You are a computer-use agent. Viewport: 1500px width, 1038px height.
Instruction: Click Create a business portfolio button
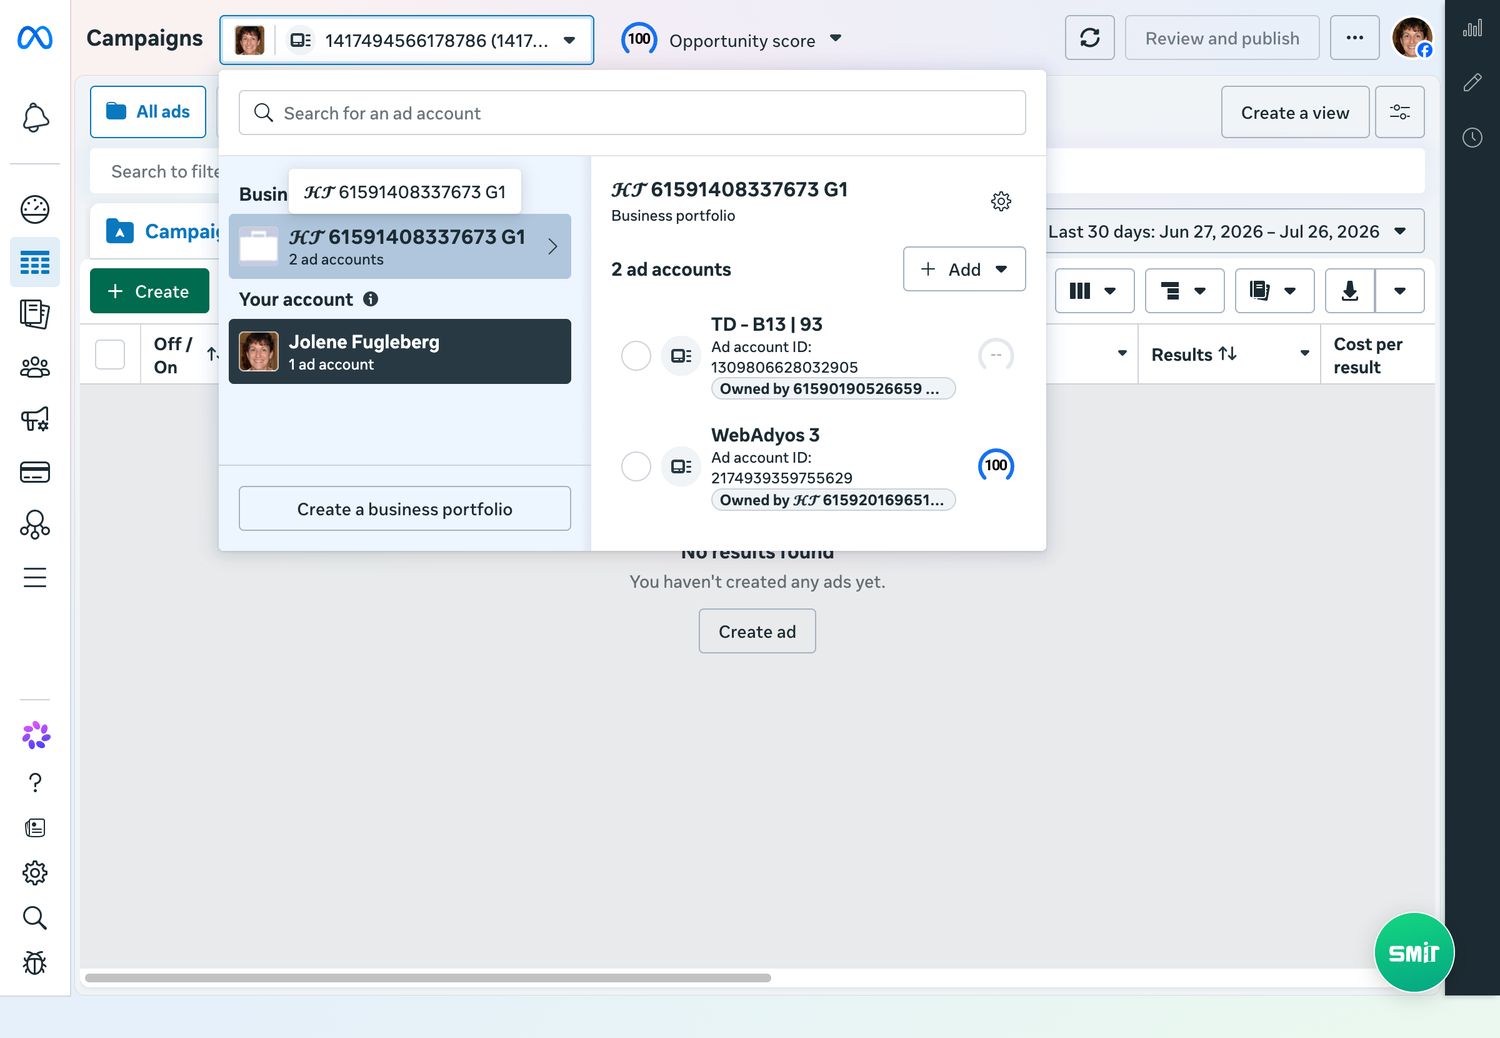pyautogui.click(x=405, y=509)
